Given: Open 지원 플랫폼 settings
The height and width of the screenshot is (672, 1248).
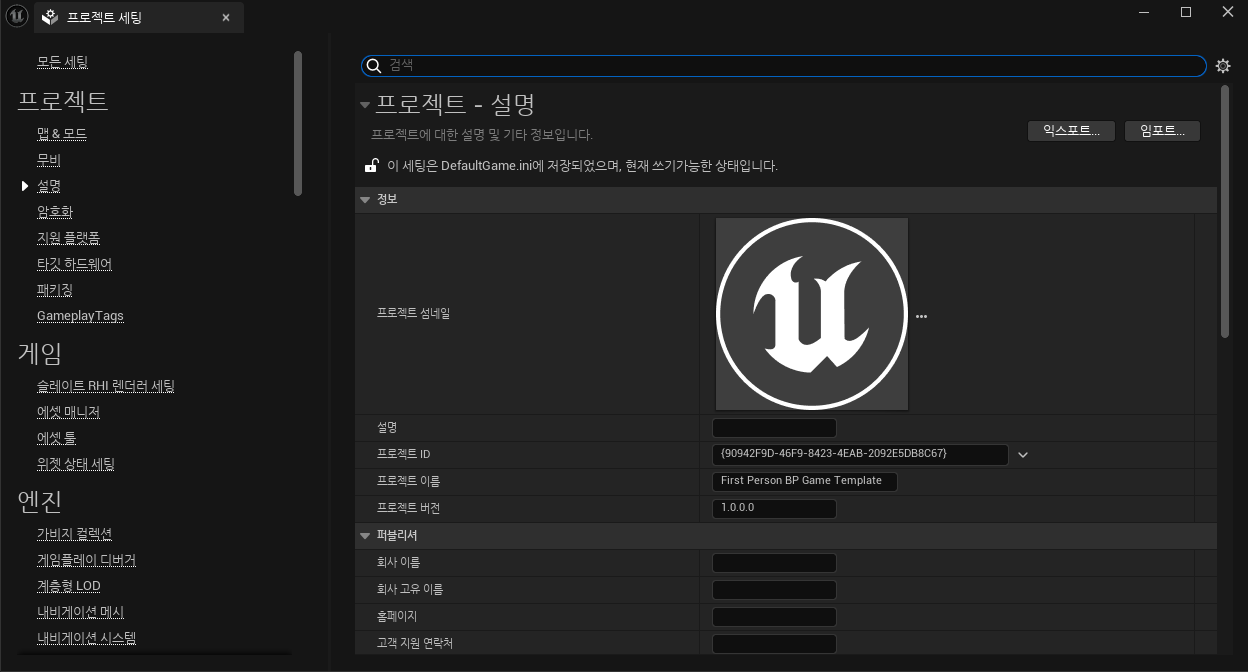Looking at the screenshot, I should click(x=68, y=238).
